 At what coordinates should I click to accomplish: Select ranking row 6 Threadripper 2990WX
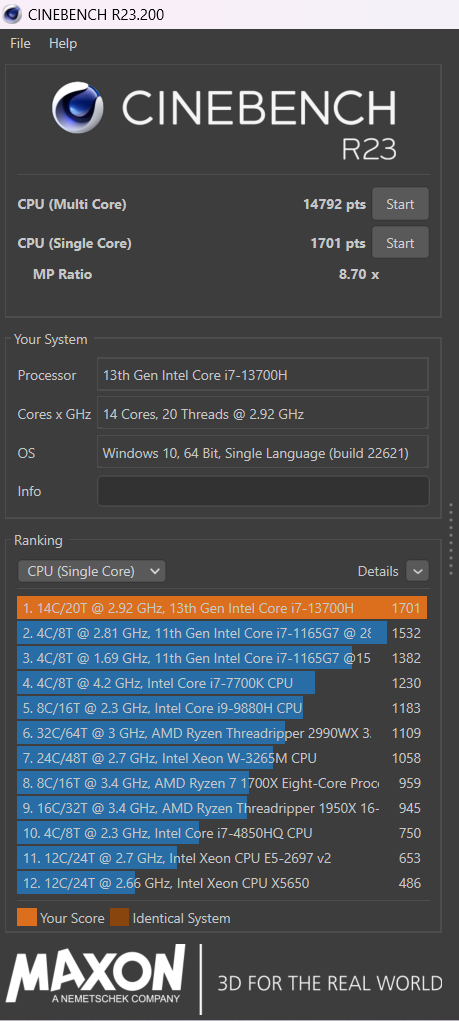click(x=222, y=733)
